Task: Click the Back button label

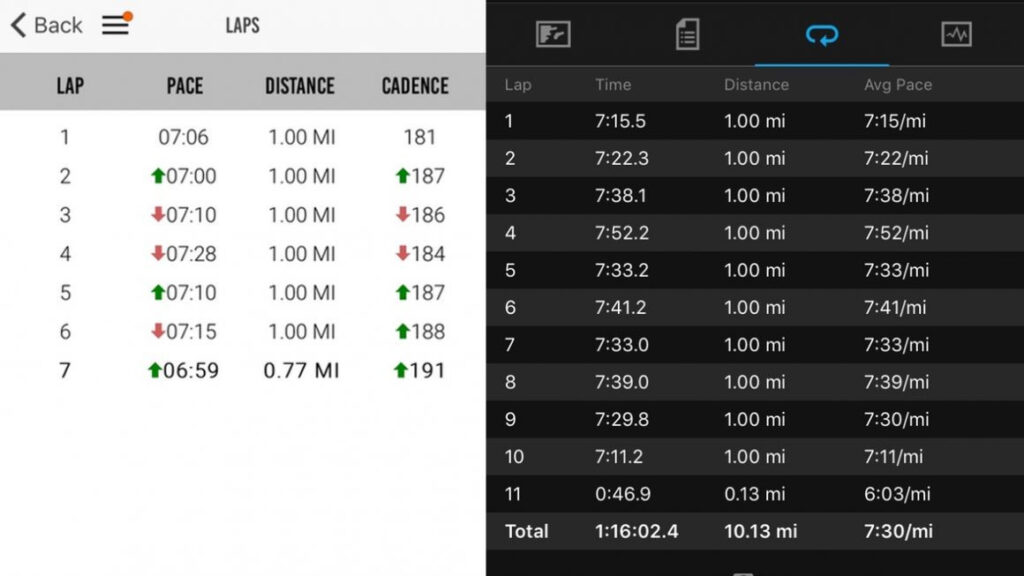Action: coord(58,25)
